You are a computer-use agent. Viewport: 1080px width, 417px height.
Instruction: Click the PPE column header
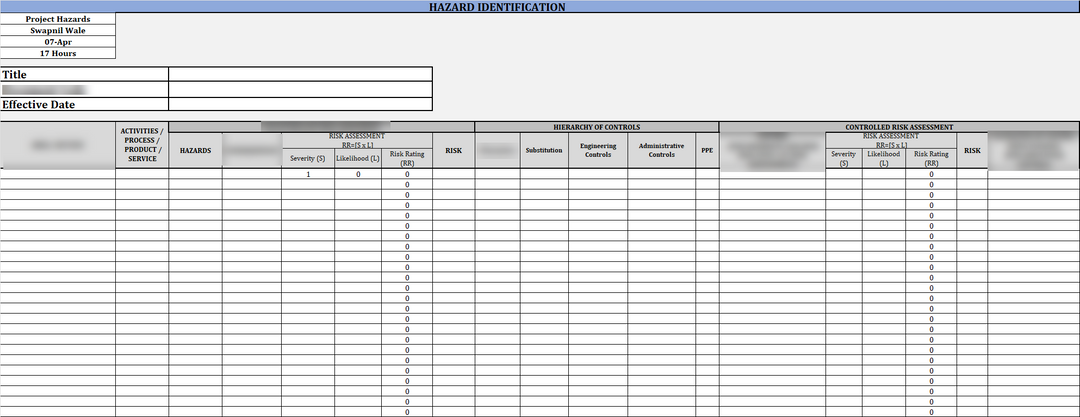707,150
